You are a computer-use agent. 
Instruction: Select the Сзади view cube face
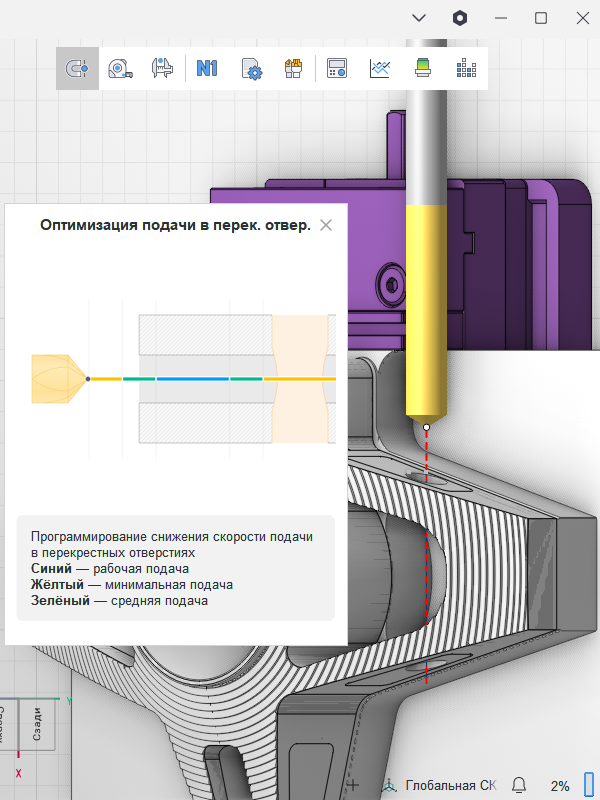coord(37,723)
